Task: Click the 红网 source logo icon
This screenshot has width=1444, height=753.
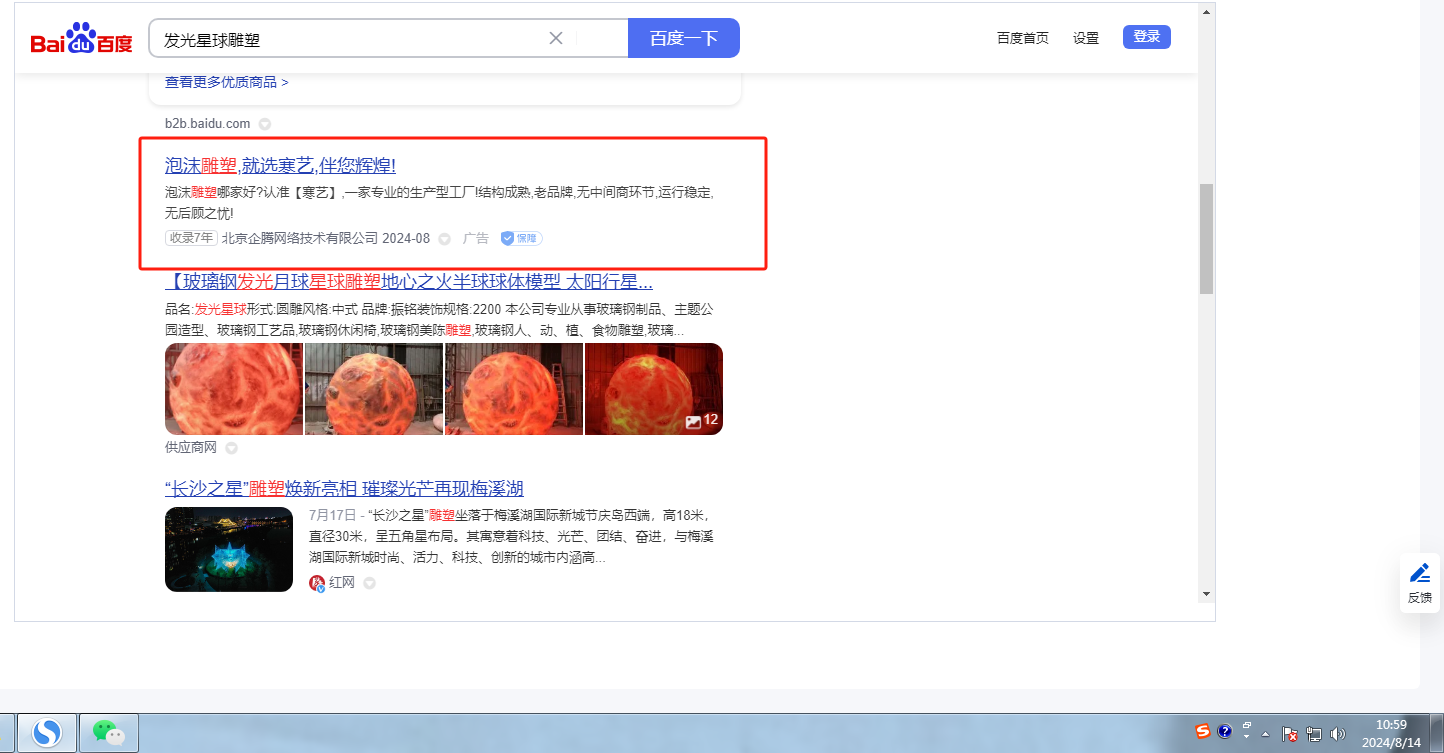Action: [317, 583]
